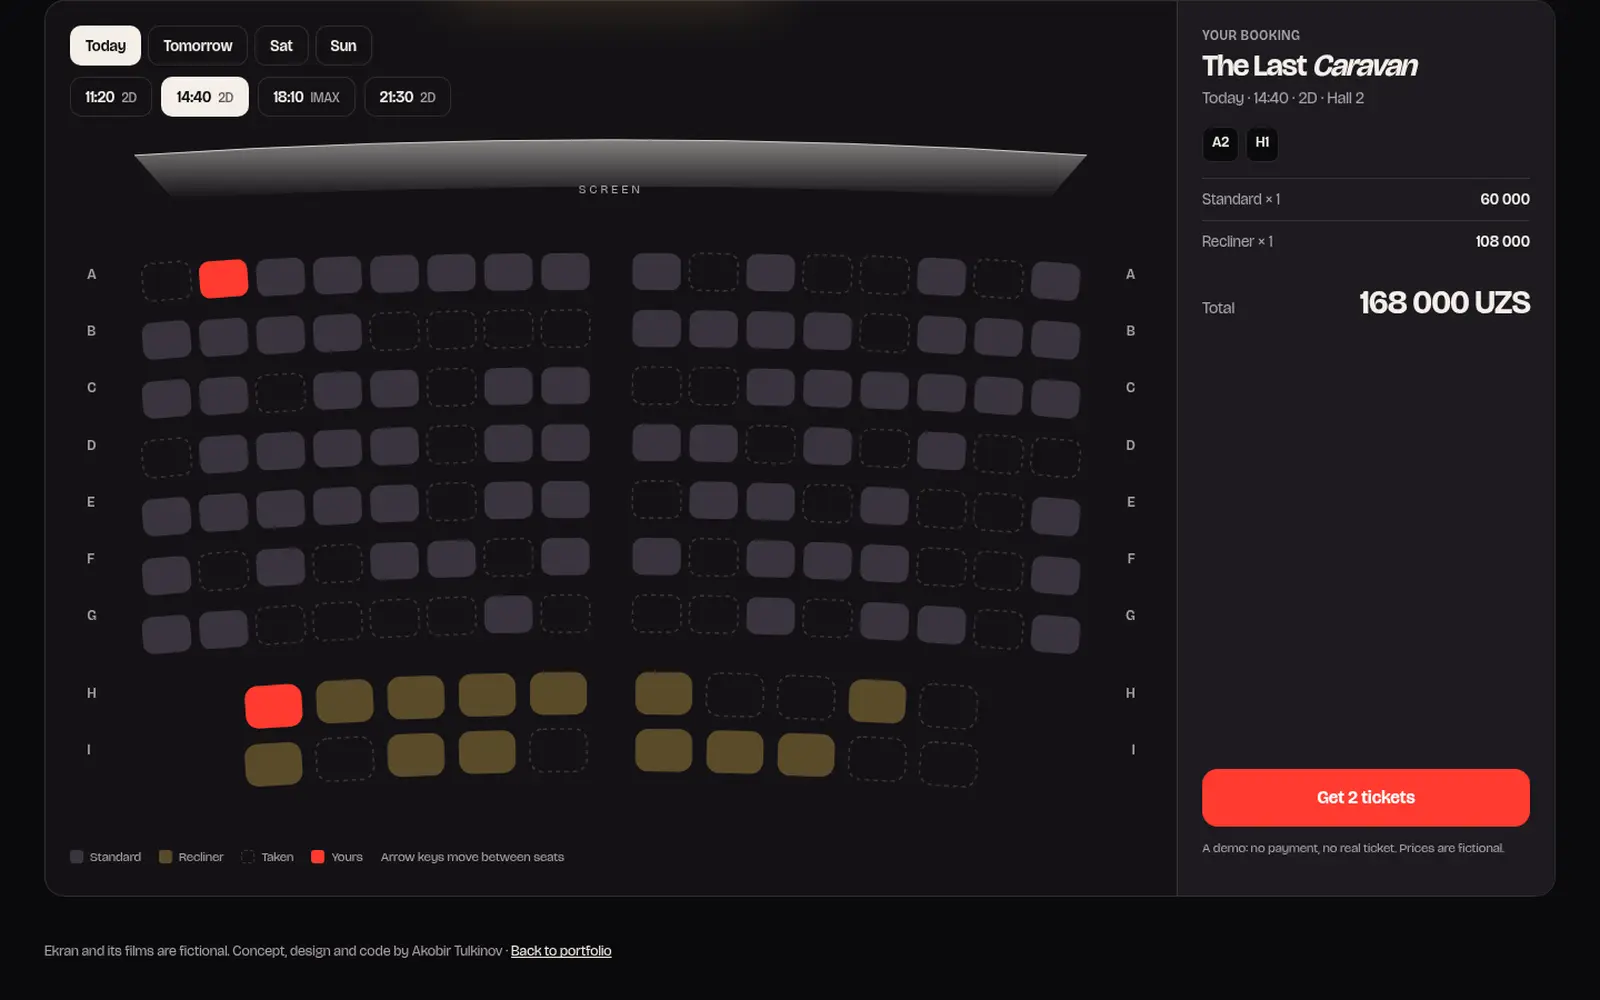This screenshot has width=1600, height=1000.
Task: Select the Today date tab
Action: click(105, 46)
